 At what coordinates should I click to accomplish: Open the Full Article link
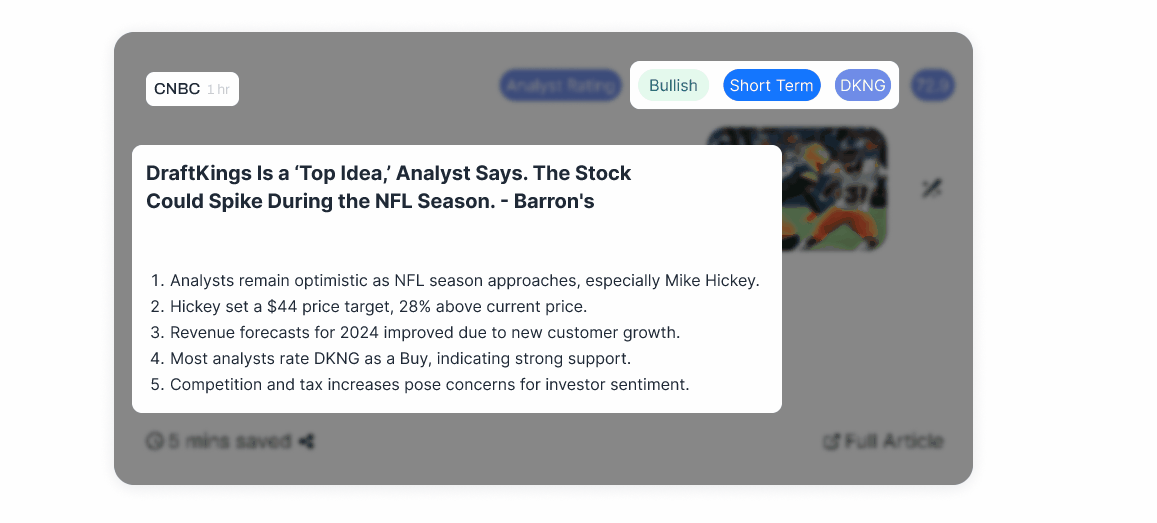pos(894,442)
